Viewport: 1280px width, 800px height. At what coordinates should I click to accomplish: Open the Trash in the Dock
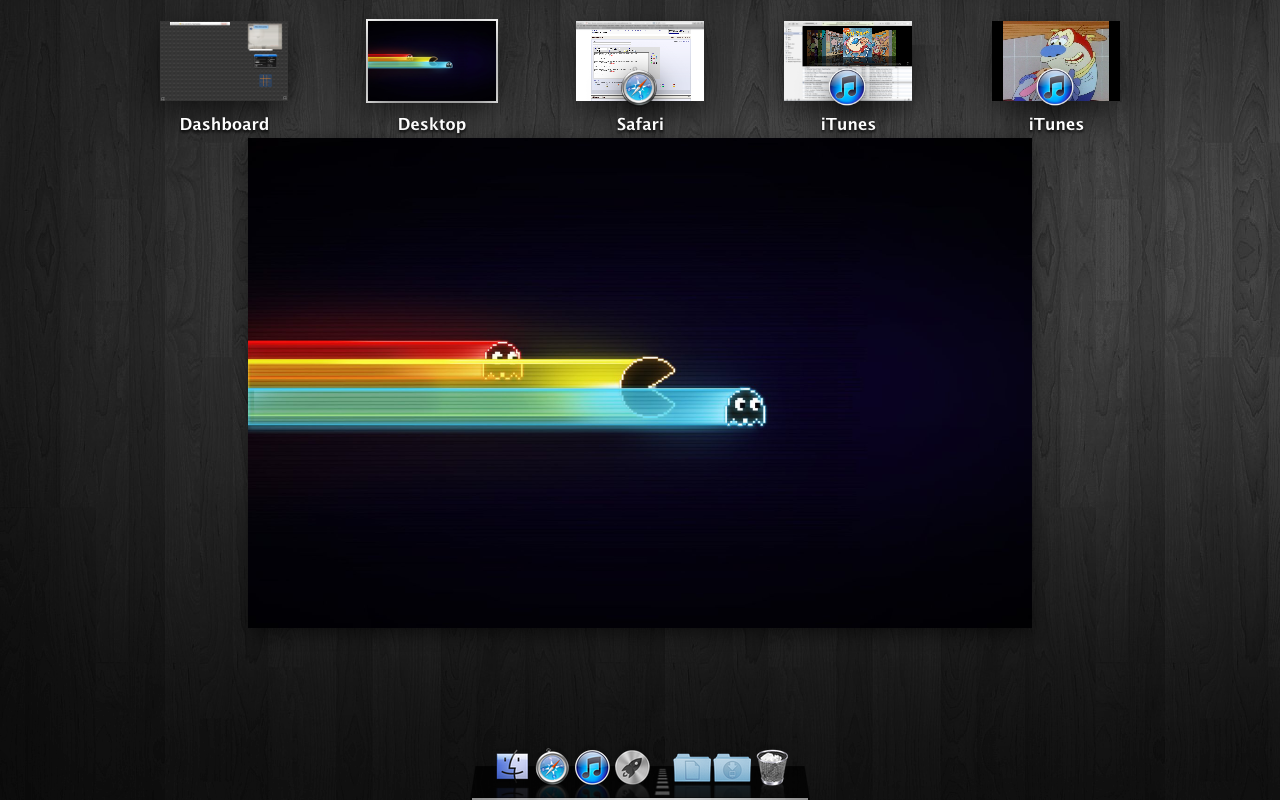pyautogui.click(x=772, y=768)
